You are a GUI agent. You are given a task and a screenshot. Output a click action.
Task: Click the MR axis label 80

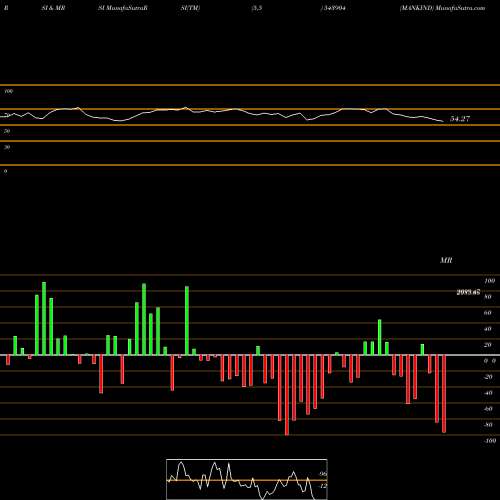(x=488, y=297)
